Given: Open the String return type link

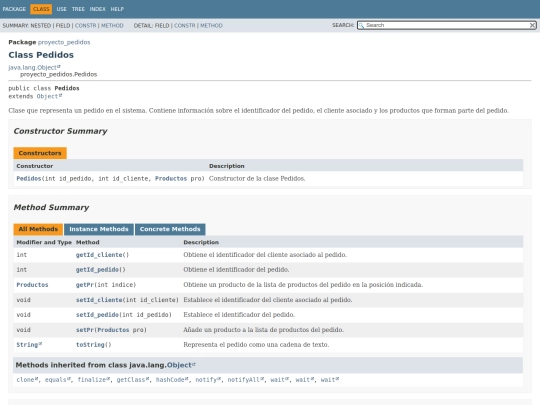Looking at the screenshot, I should 29,345.
